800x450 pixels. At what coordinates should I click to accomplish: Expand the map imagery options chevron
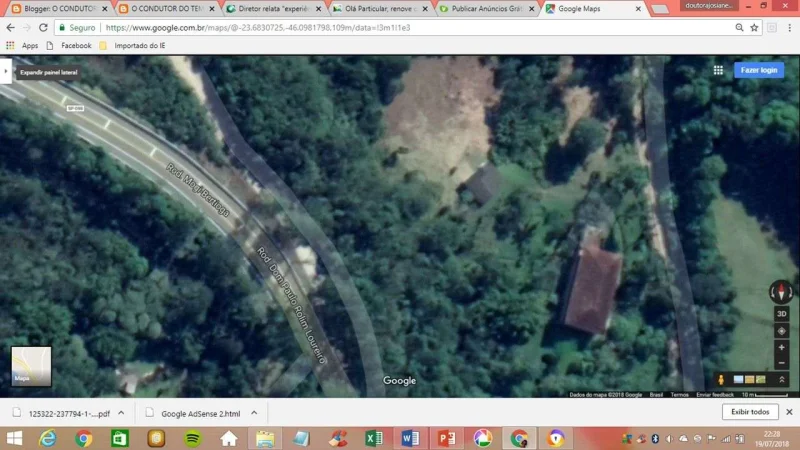(782, 380)
